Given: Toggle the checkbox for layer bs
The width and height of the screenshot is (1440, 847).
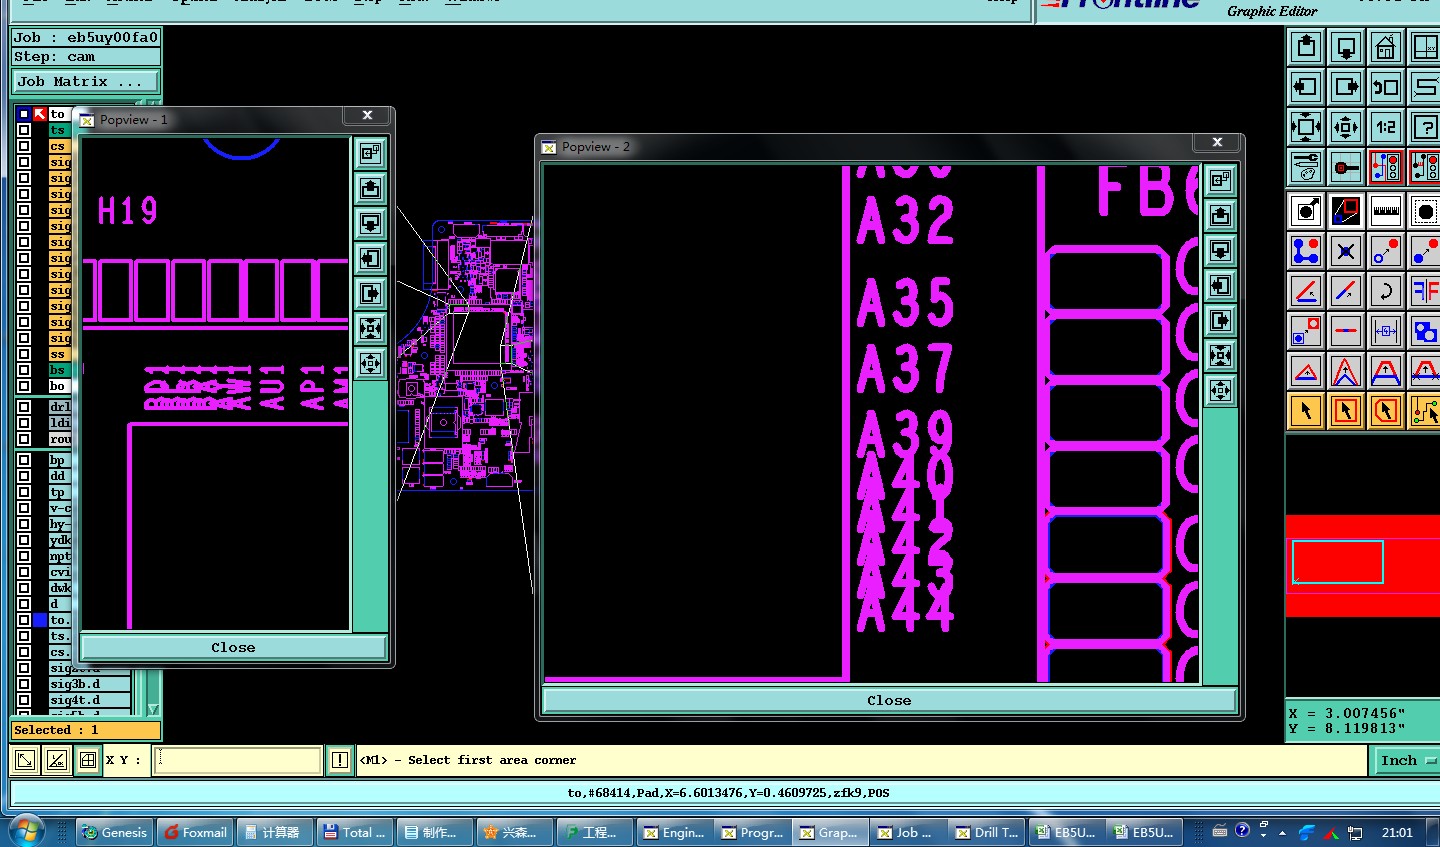Looking at the screenshot, I should point(24,370).
